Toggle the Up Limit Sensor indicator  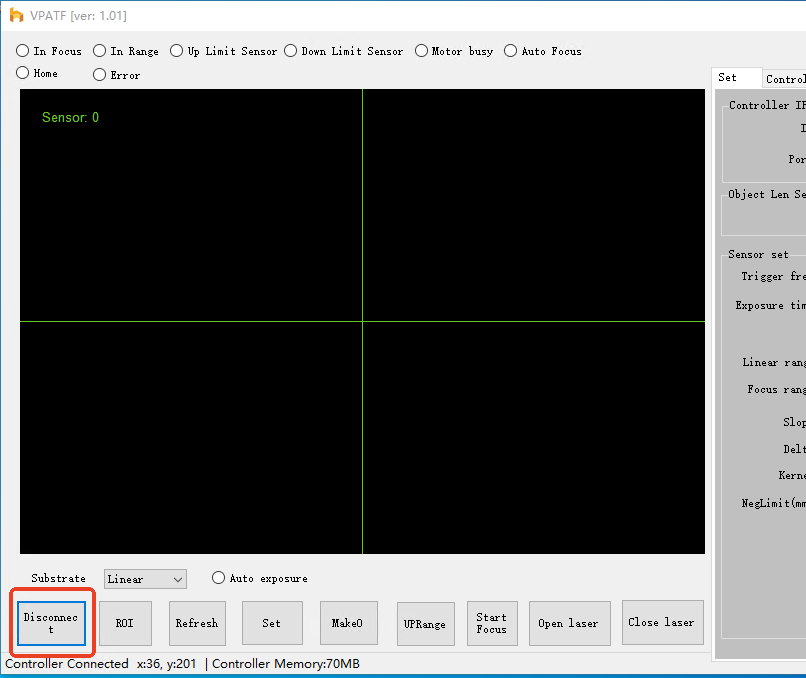[x=177, y=51]
